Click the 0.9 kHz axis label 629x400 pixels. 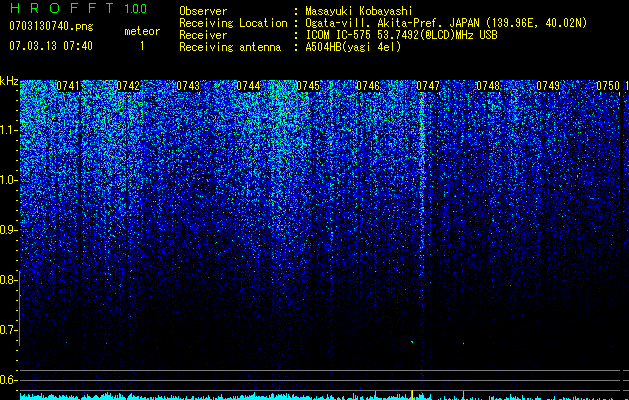(8, 230)
